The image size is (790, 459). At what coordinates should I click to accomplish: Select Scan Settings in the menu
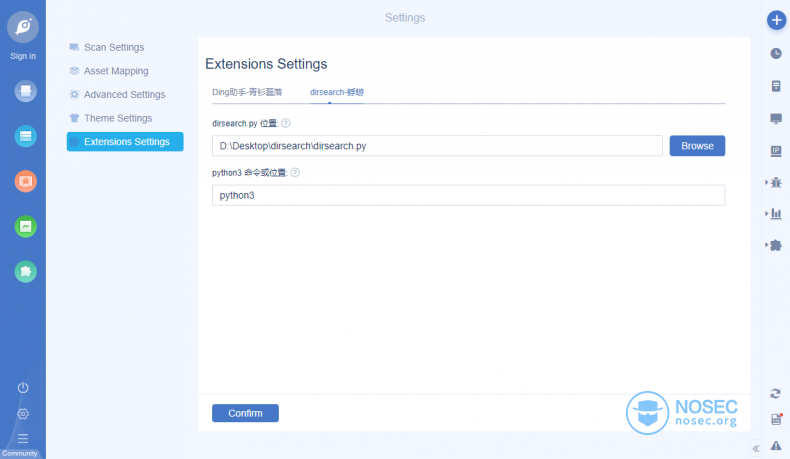(114, 47)
